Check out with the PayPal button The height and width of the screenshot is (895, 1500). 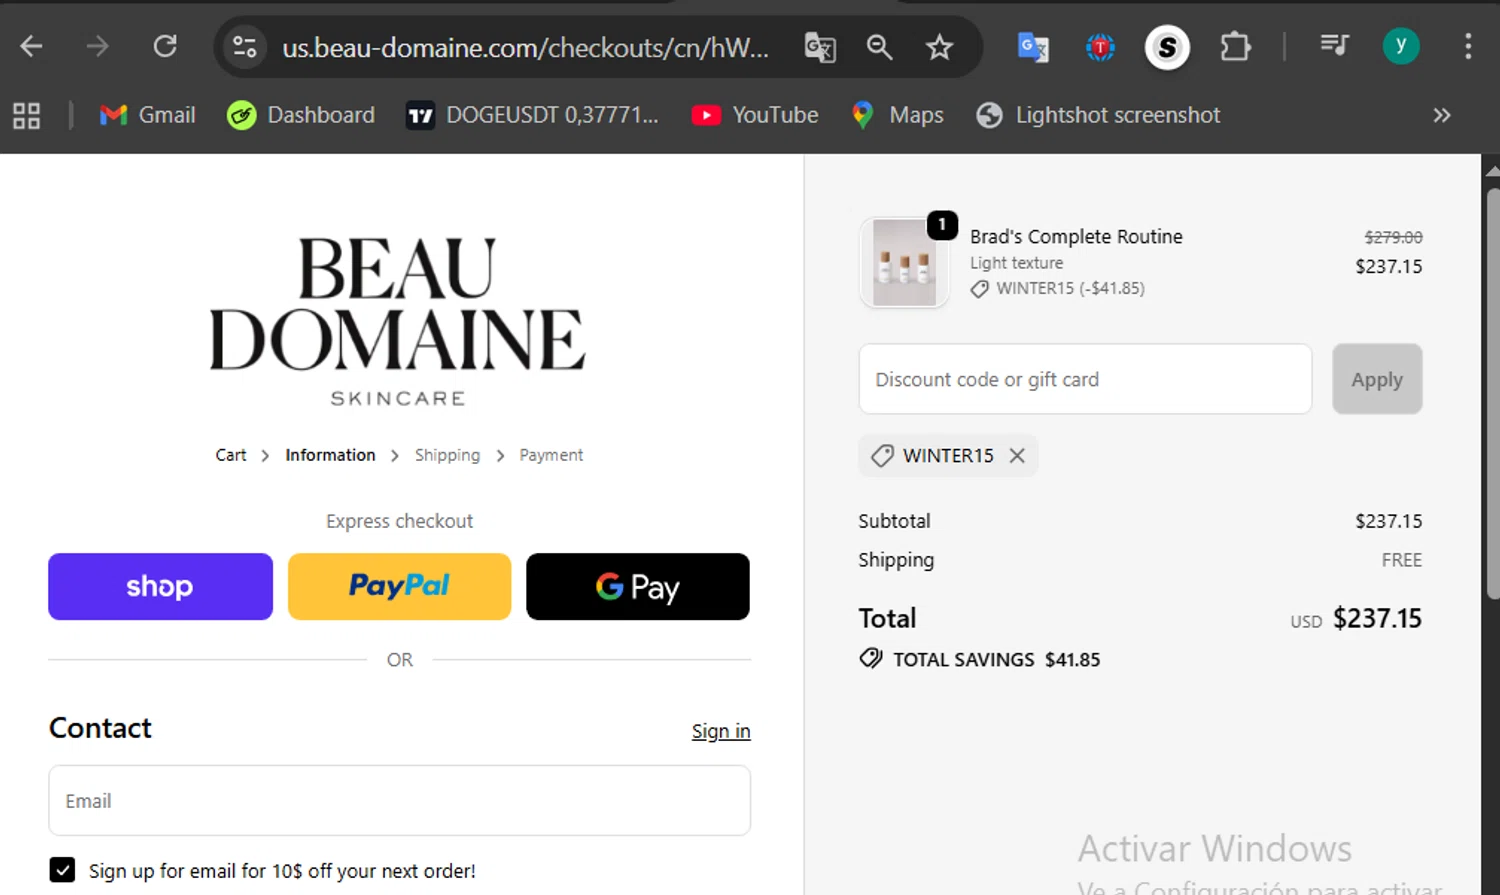(x=399, y=586)
